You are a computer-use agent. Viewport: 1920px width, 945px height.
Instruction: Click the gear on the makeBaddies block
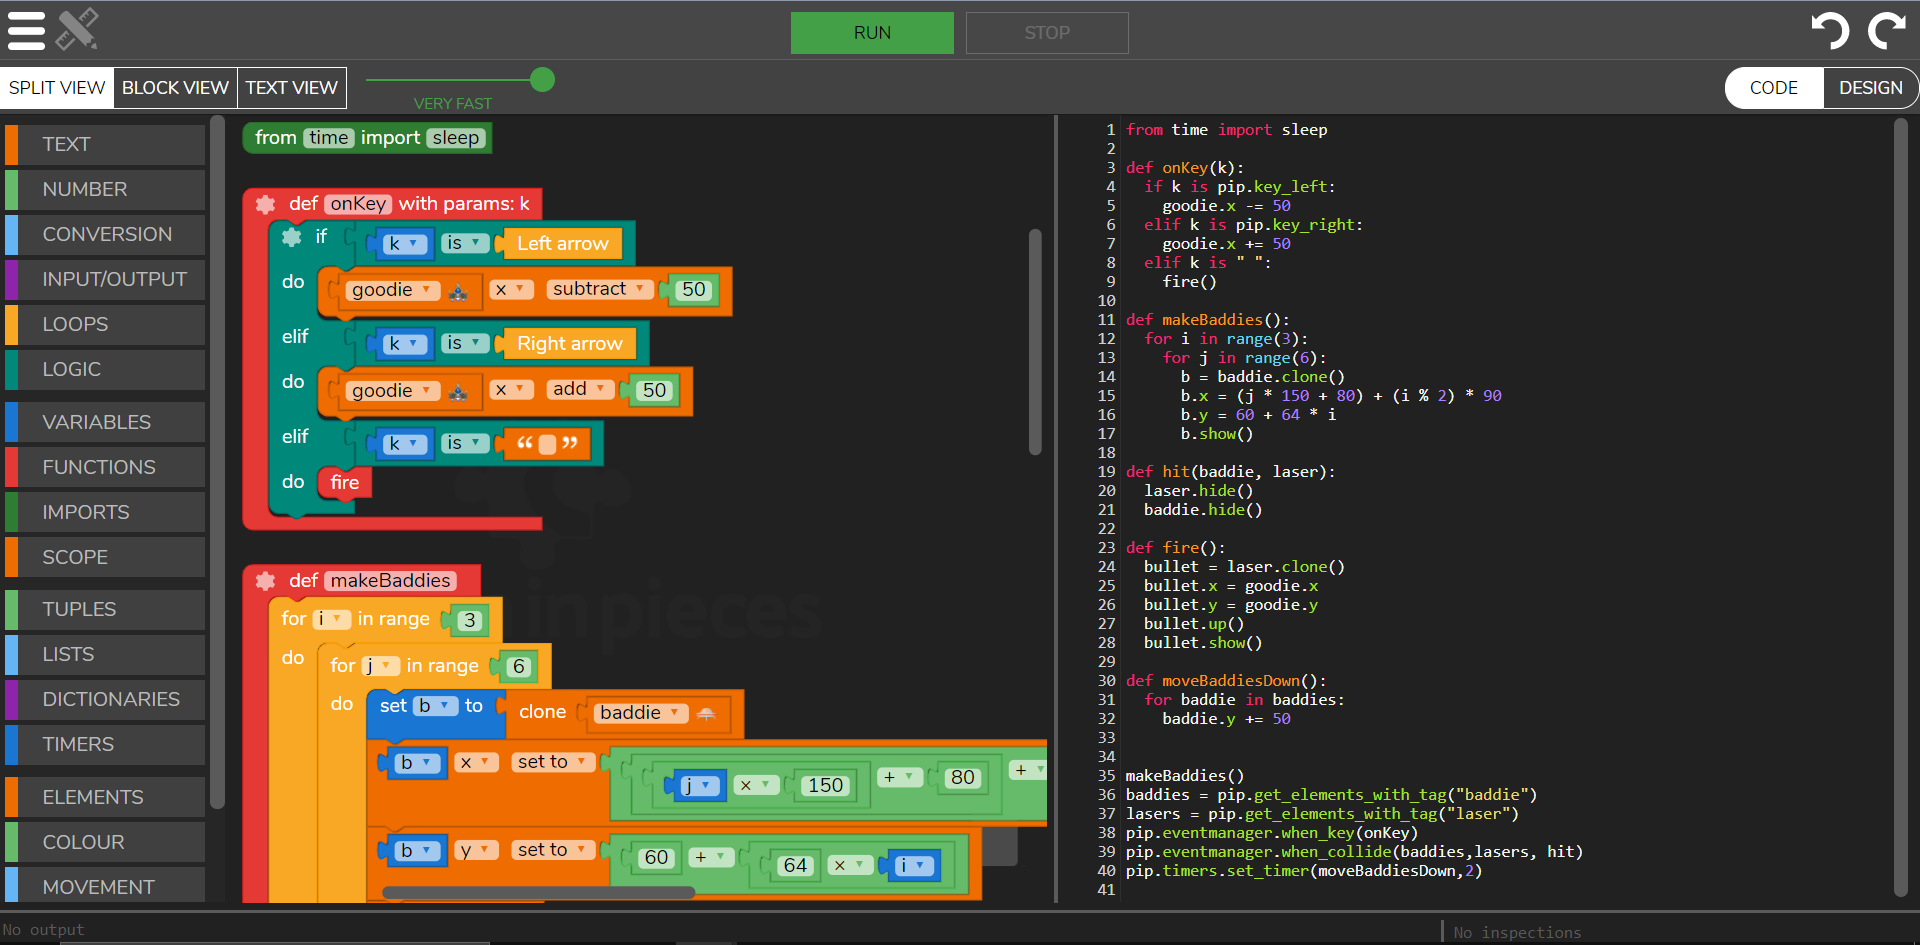(265, 581)
